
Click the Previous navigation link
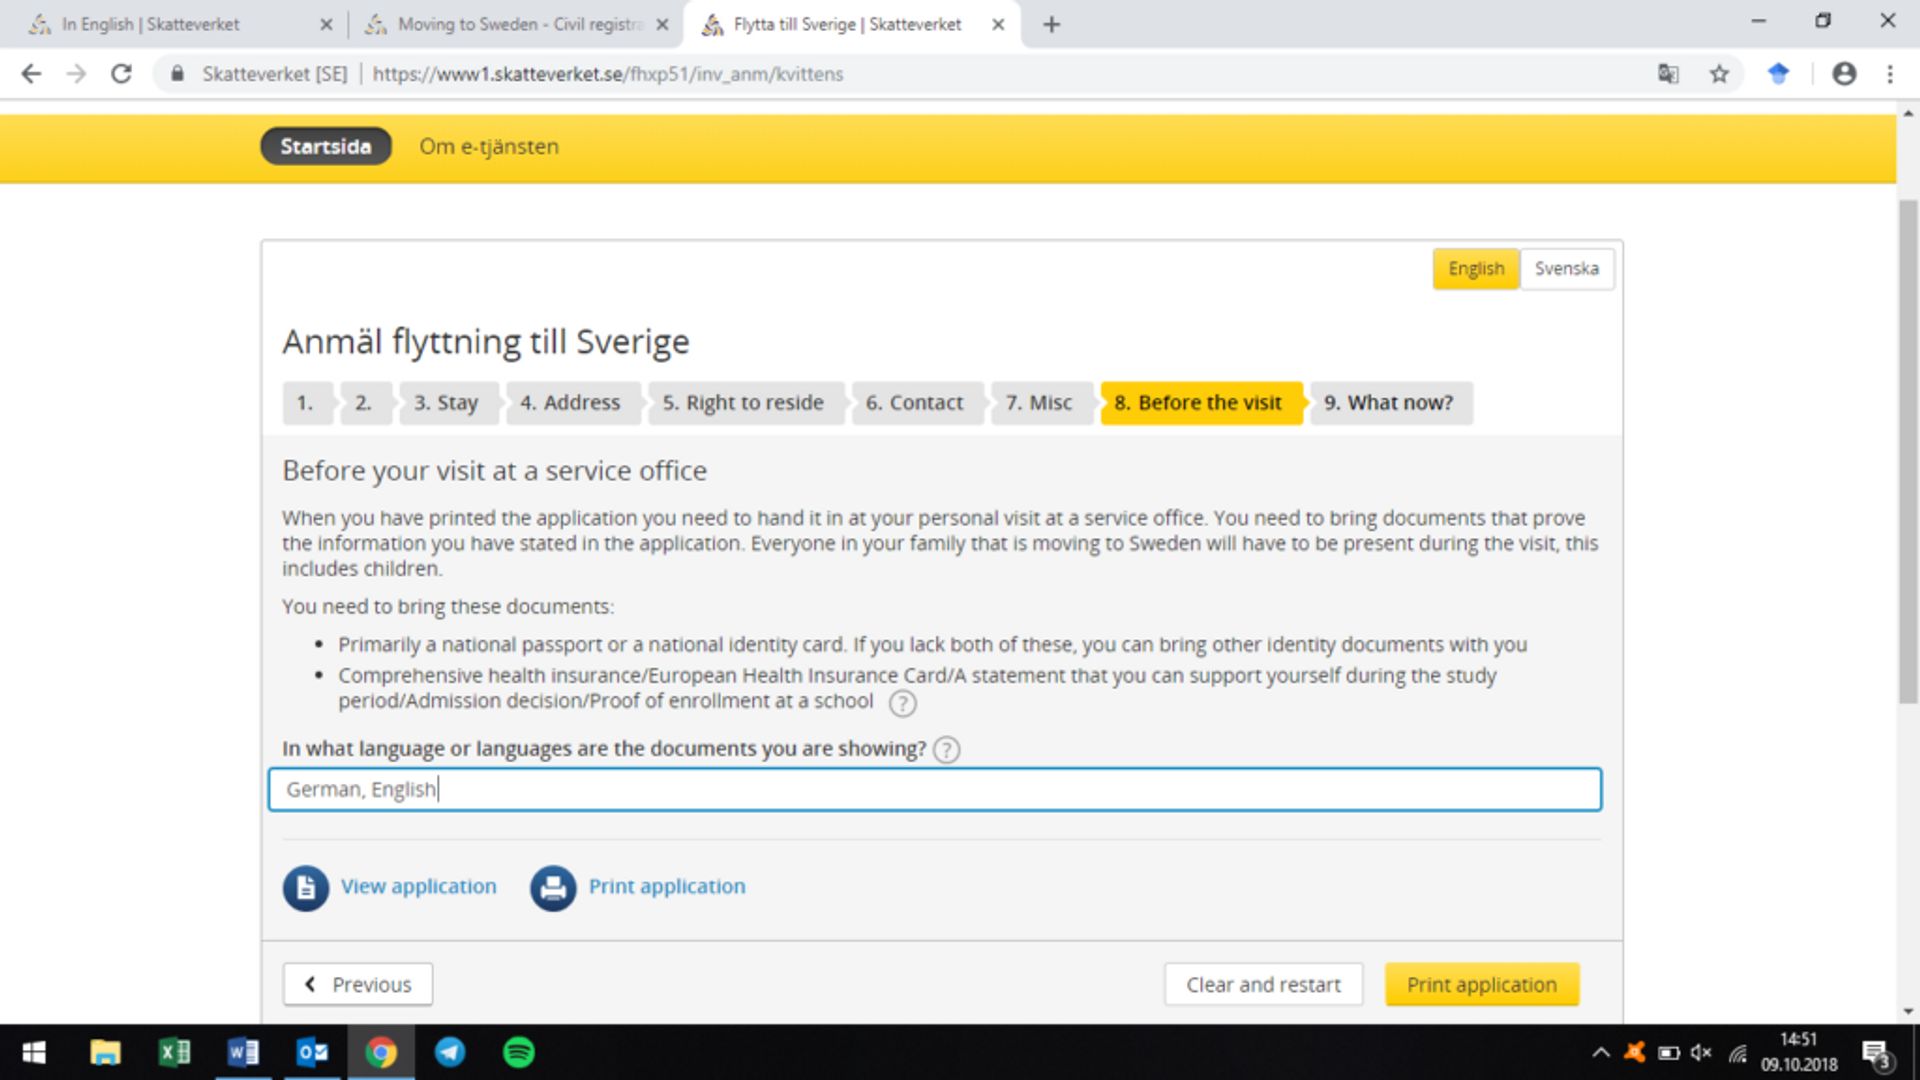pos(357,984)
